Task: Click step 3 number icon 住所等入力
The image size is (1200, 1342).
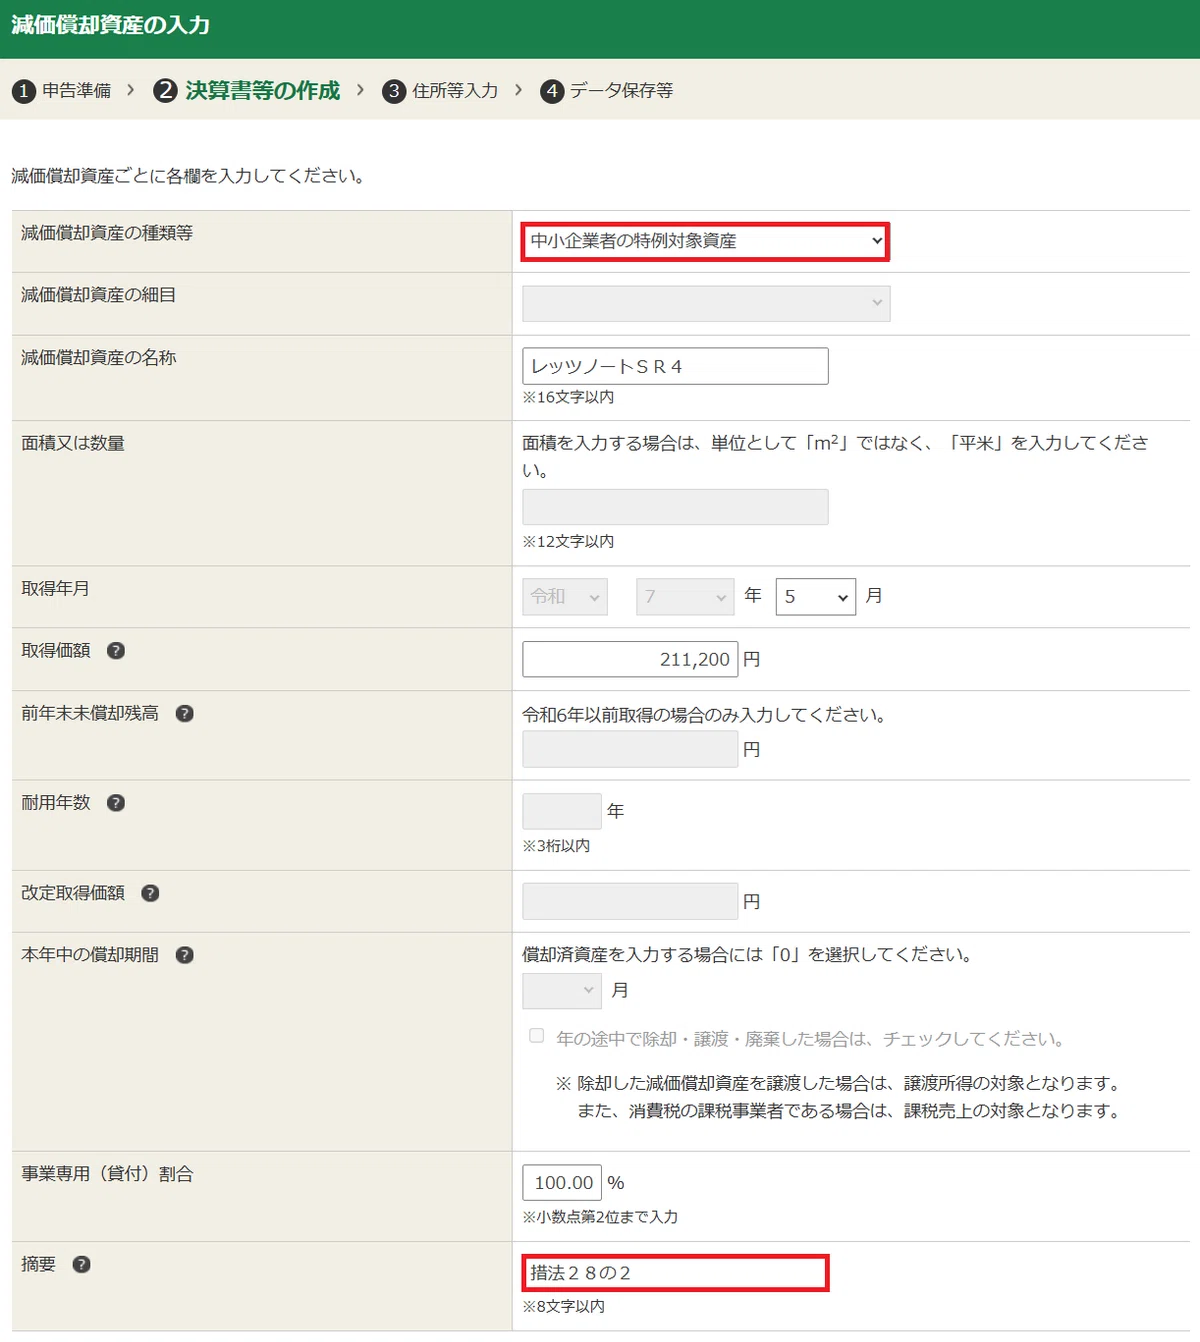Action: pyautogui.click(x=394, y=91)
